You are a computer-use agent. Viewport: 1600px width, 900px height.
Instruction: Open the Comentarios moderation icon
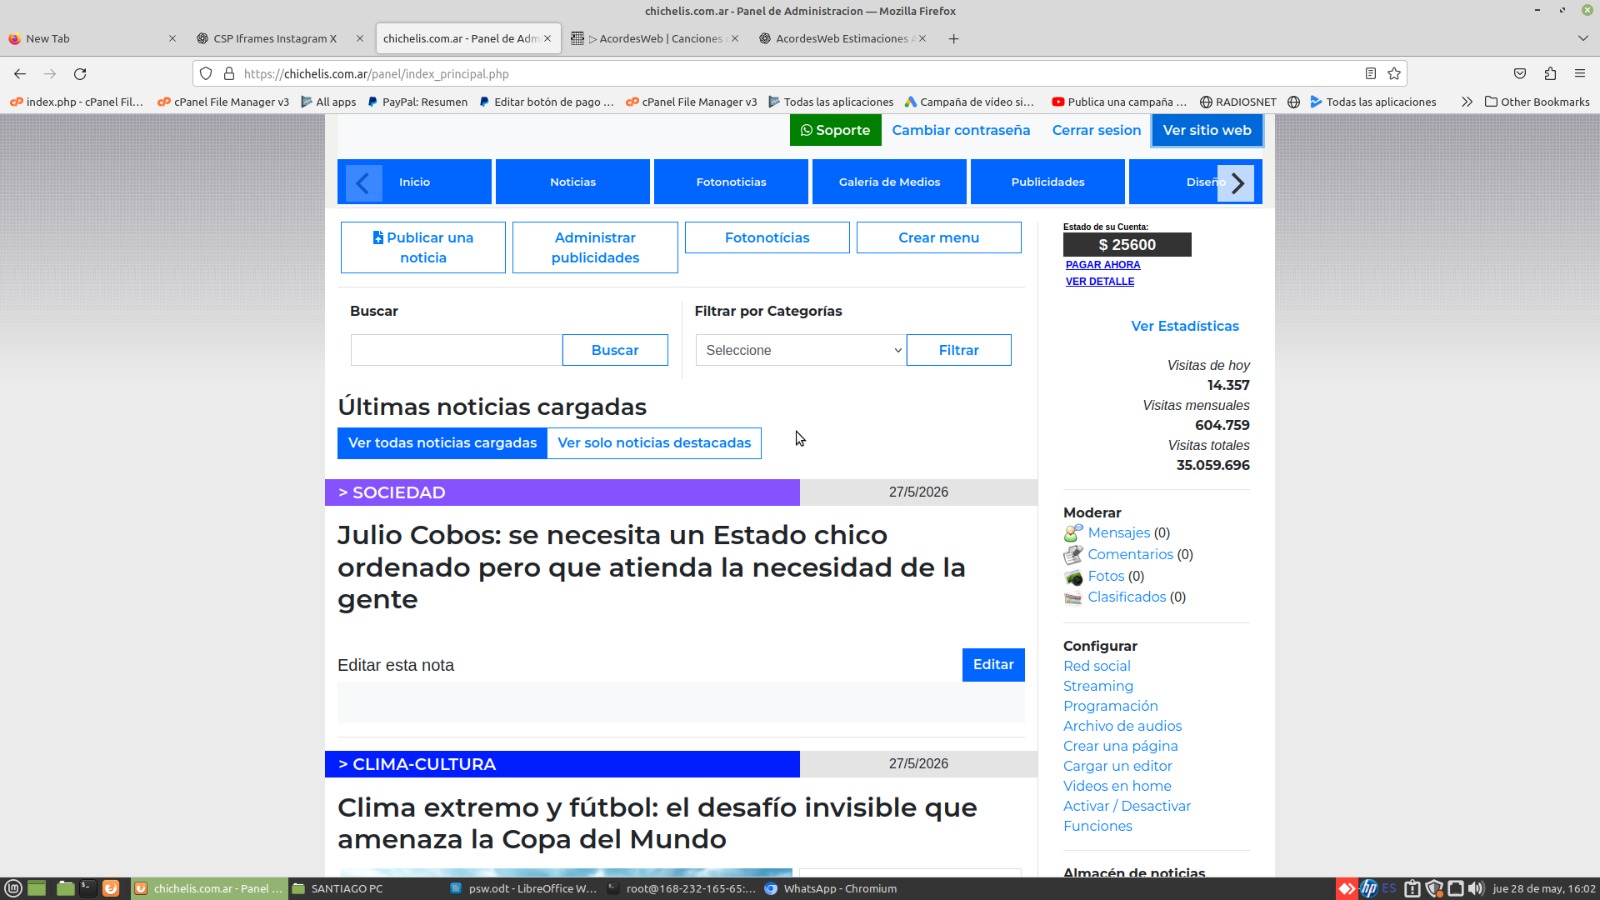tap(1073, 555)
